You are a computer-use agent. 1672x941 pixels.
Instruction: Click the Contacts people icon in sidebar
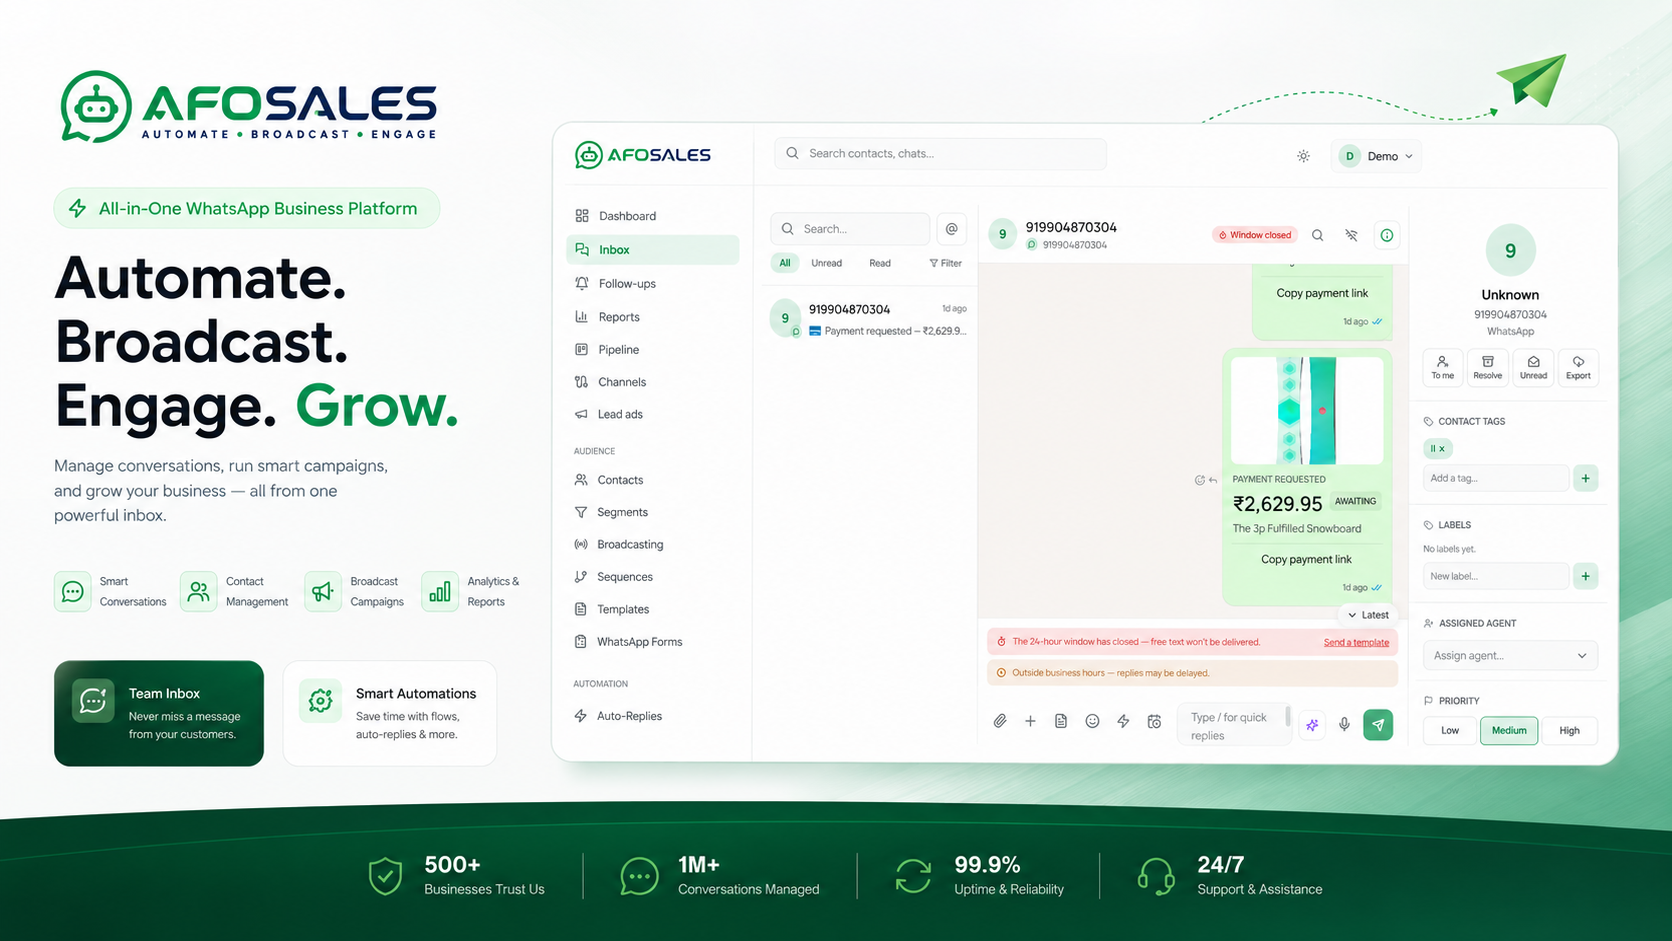click(581, 480)
